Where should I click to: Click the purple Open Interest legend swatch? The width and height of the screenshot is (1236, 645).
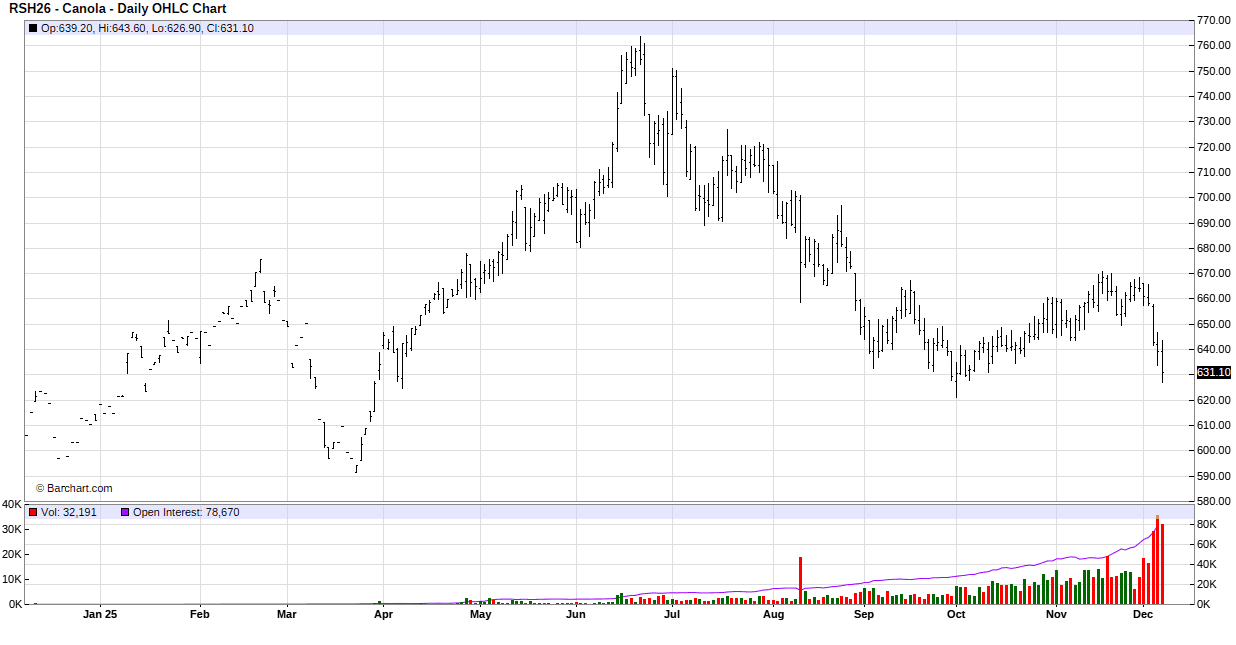pos(125,512)
